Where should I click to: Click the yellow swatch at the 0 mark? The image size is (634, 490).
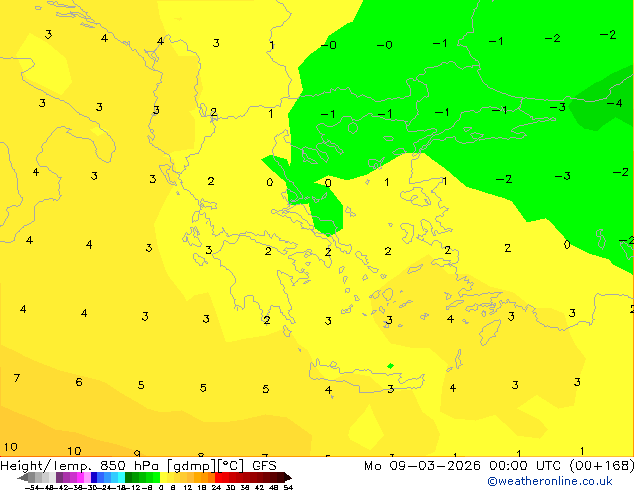pyautogui.click(x=163, y=477)
